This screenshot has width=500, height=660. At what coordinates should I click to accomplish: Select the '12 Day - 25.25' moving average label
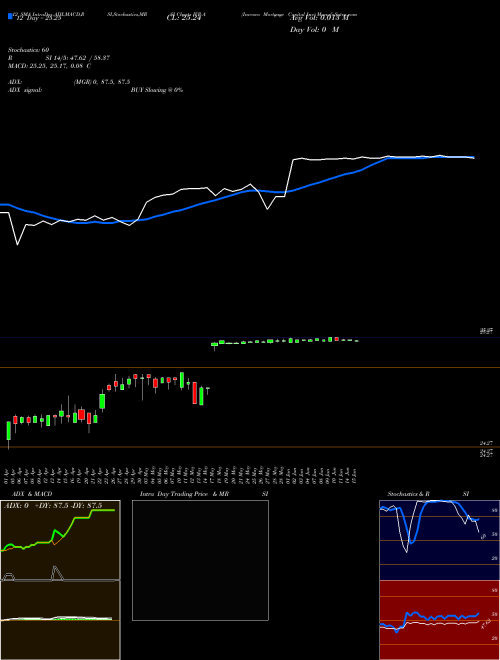[x=39, y=19]
